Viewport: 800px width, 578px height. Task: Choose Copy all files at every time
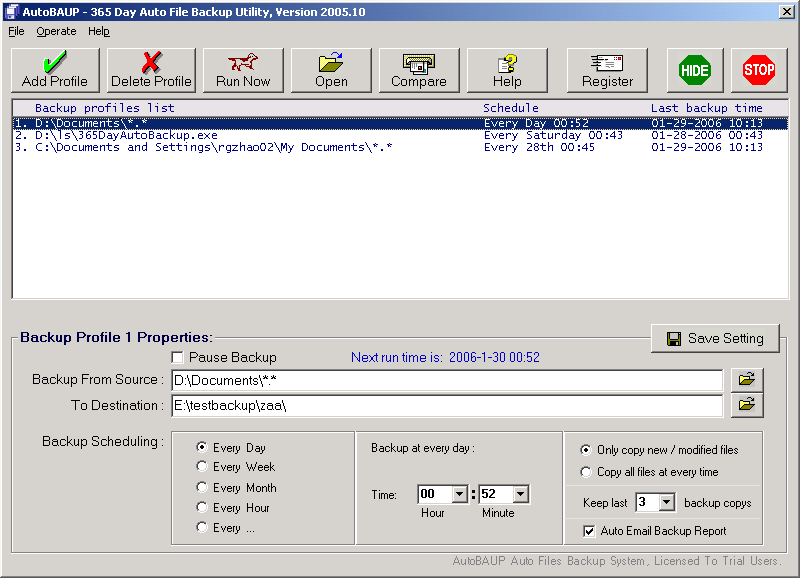click(586, 472)
